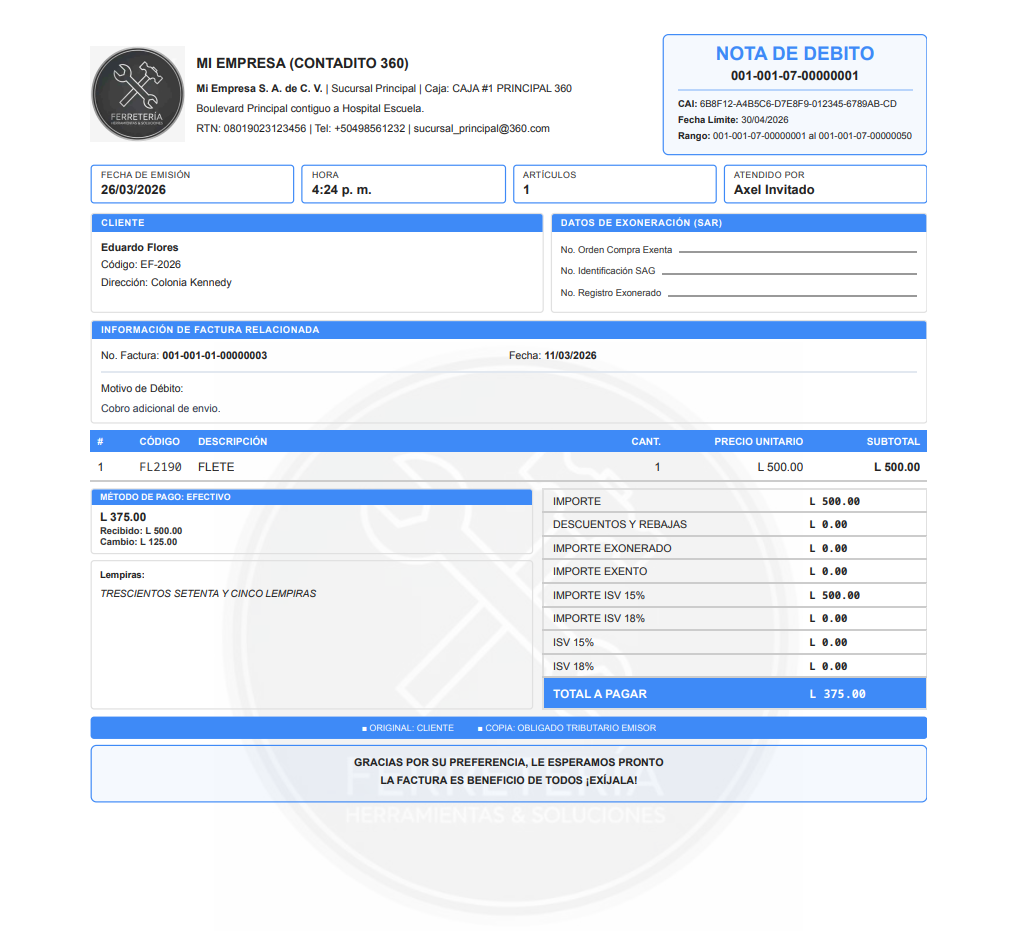The image size is (1017, 933).
Task: Click the IMPORTE ISV 18% row
Action: [x=734, y=618]
